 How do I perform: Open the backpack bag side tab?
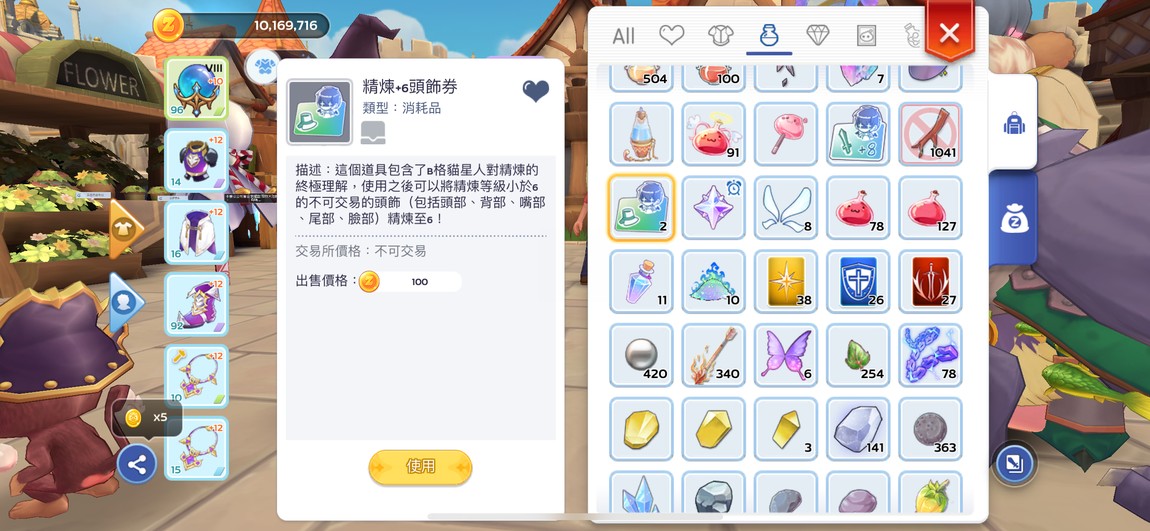point(1014,123)
